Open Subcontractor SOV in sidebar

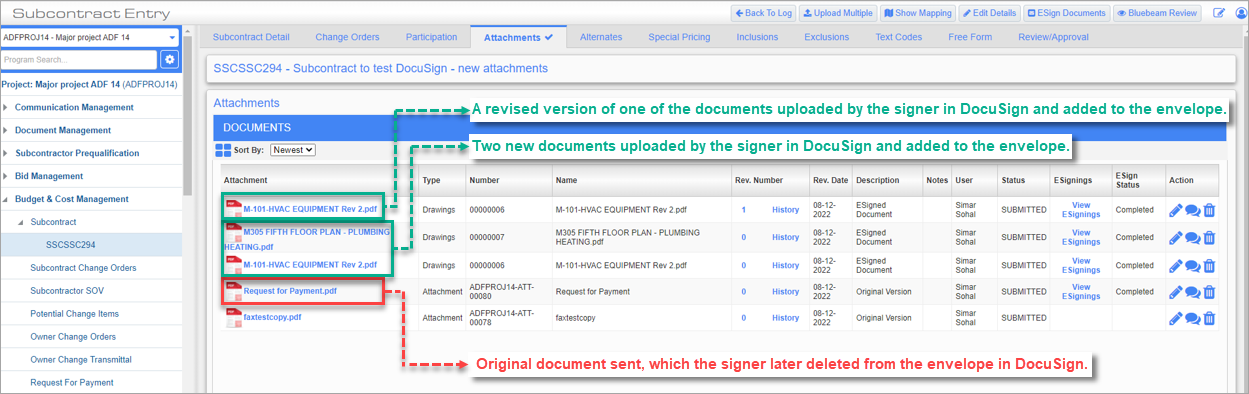pyautogui.click(x=67, y=291)
